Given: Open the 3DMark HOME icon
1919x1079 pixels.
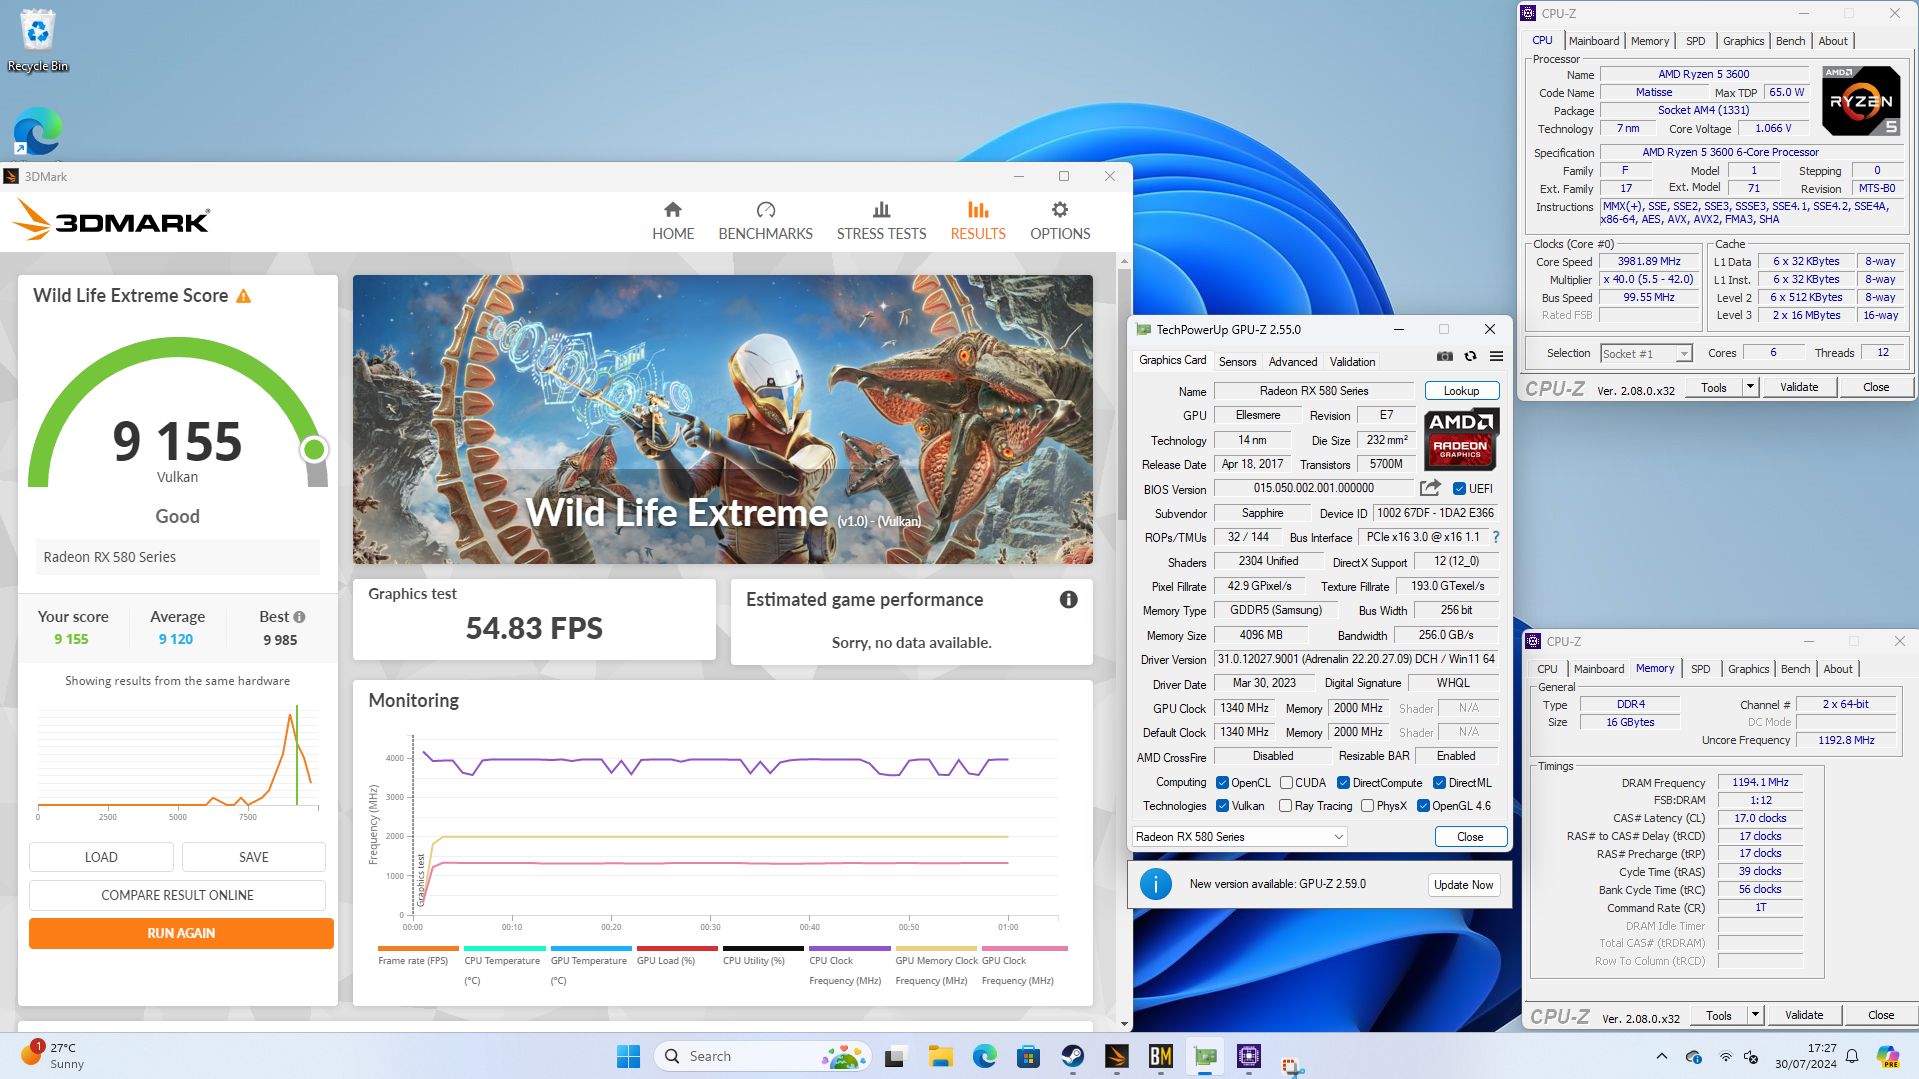Looking at the screenshot, I should [673, 210].
